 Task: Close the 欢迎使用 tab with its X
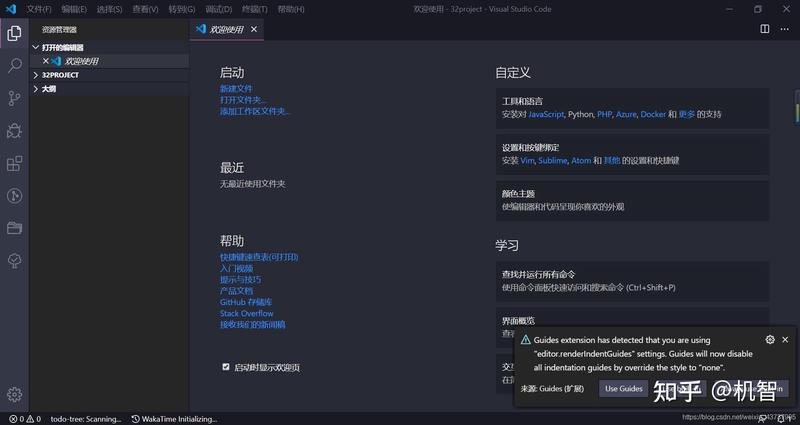click(254, 30)
